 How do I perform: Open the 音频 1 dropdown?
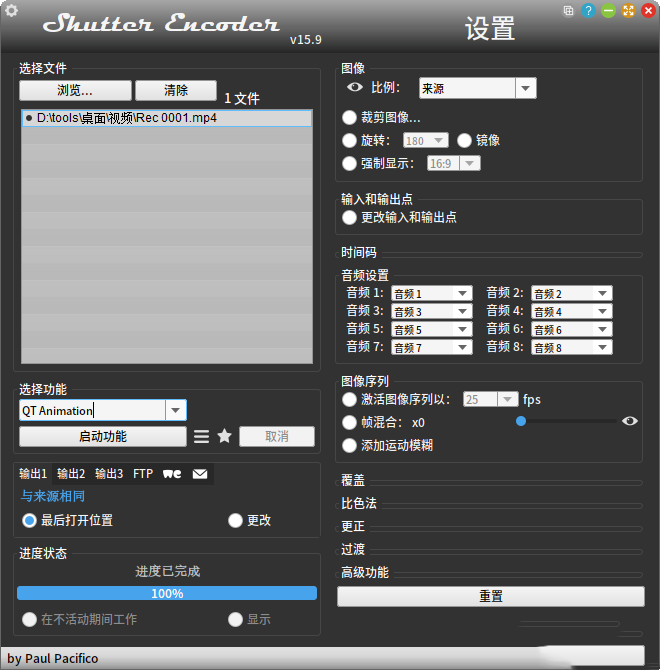431,294
